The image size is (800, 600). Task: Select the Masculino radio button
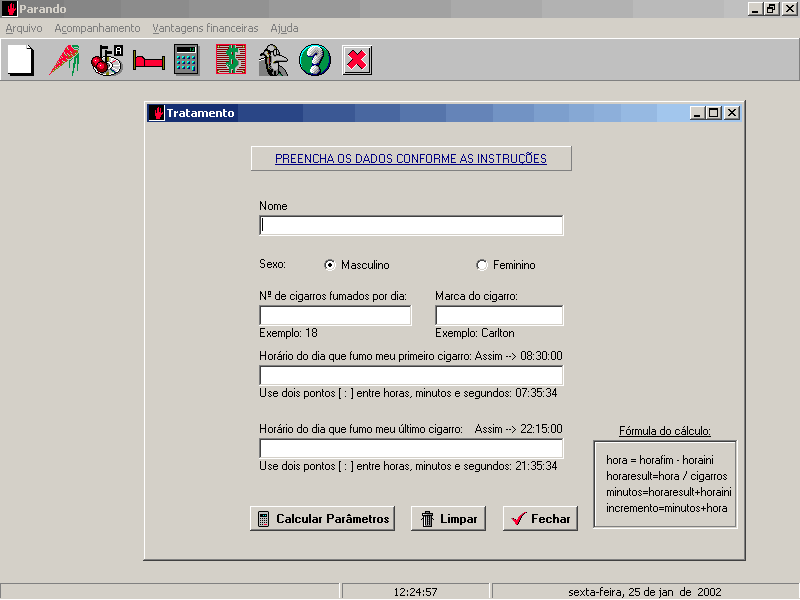click(x=330, y=265)
